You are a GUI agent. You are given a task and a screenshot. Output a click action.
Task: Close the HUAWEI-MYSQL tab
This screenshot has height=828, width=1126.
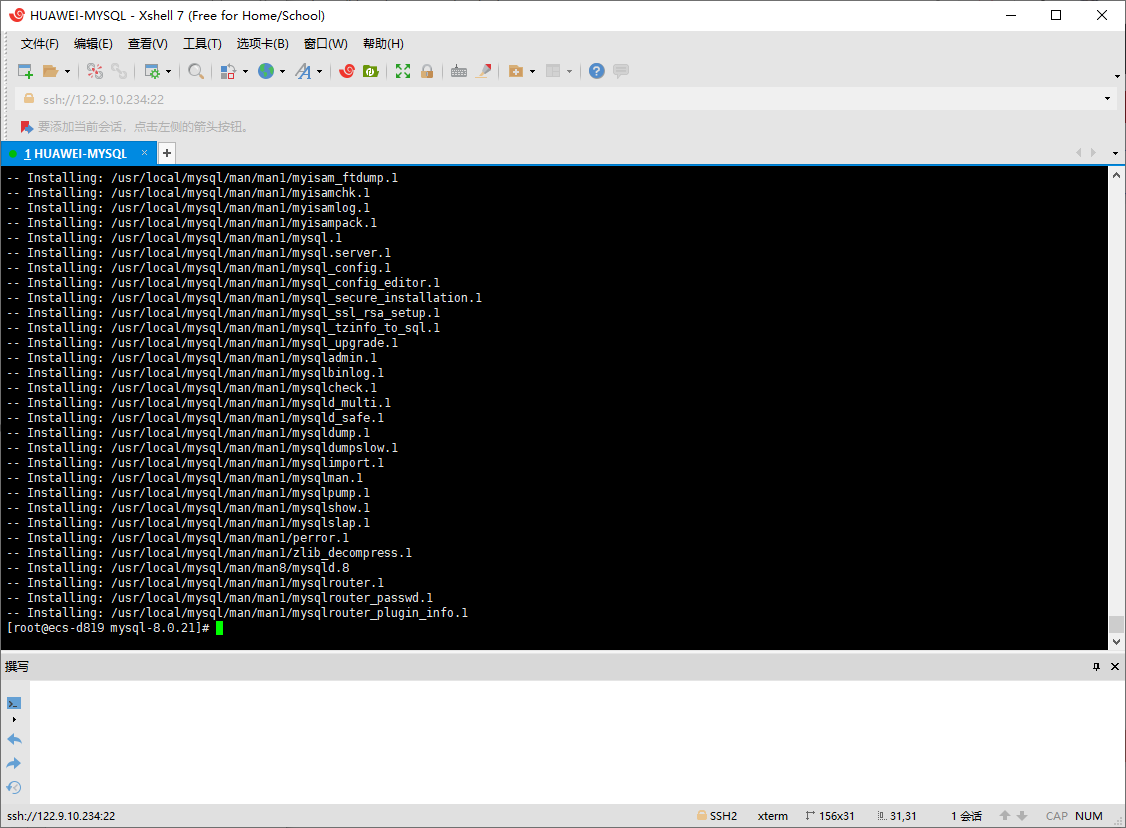[x=144, y=153]
